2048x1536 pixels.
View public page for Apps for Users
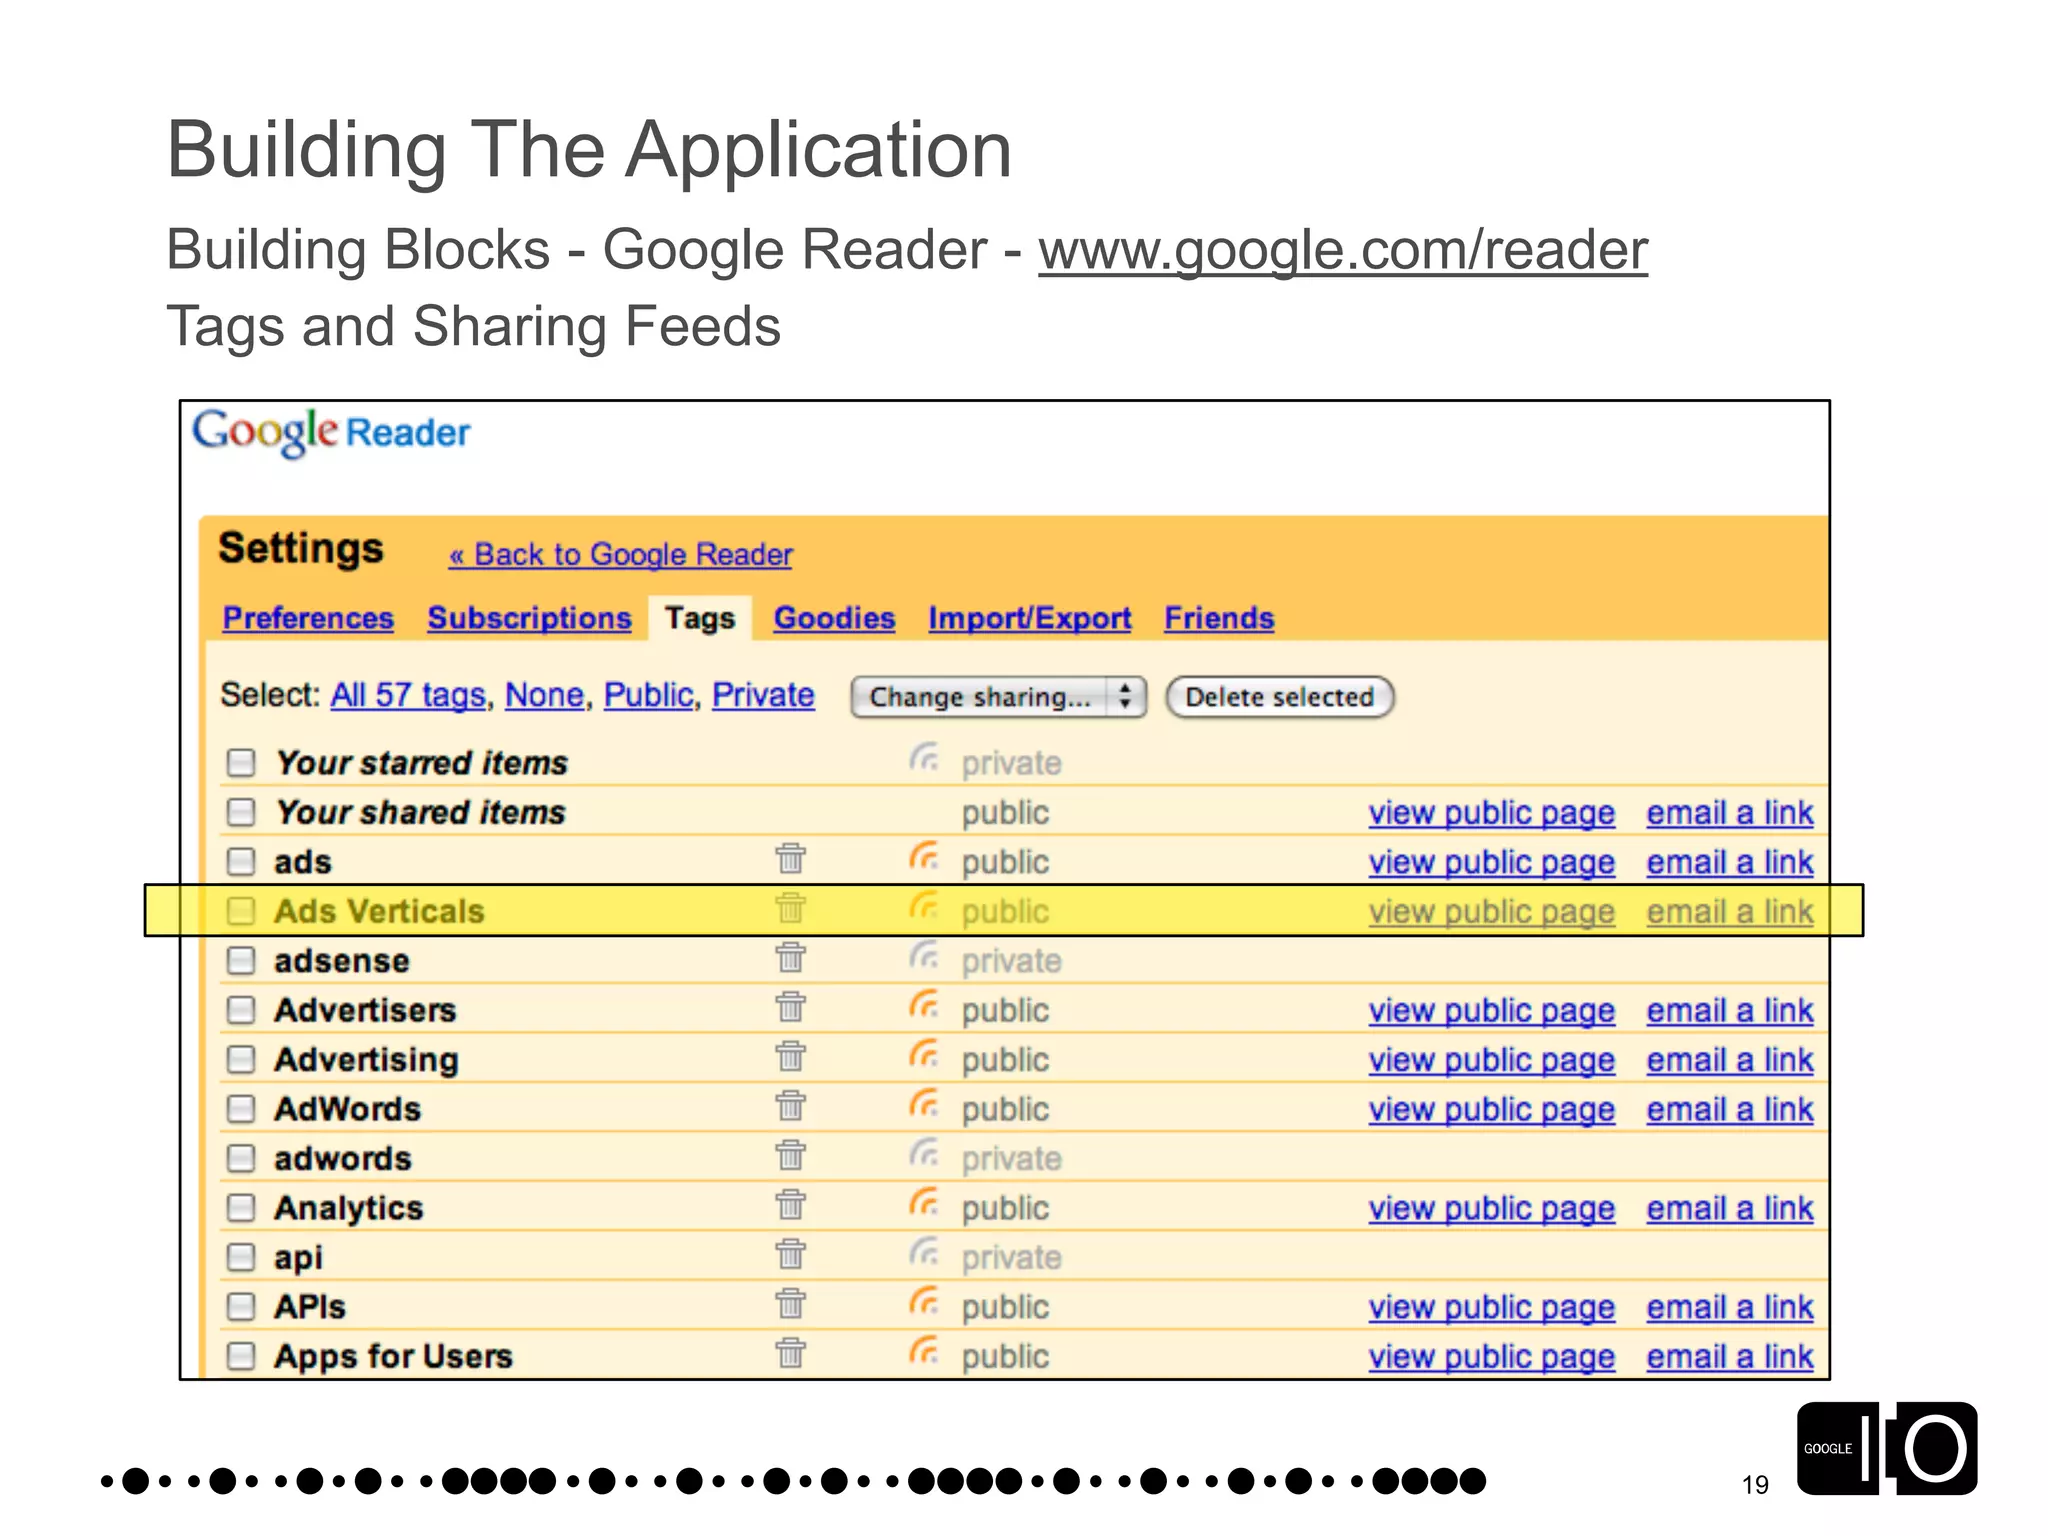click(x=1492, y=1356)
